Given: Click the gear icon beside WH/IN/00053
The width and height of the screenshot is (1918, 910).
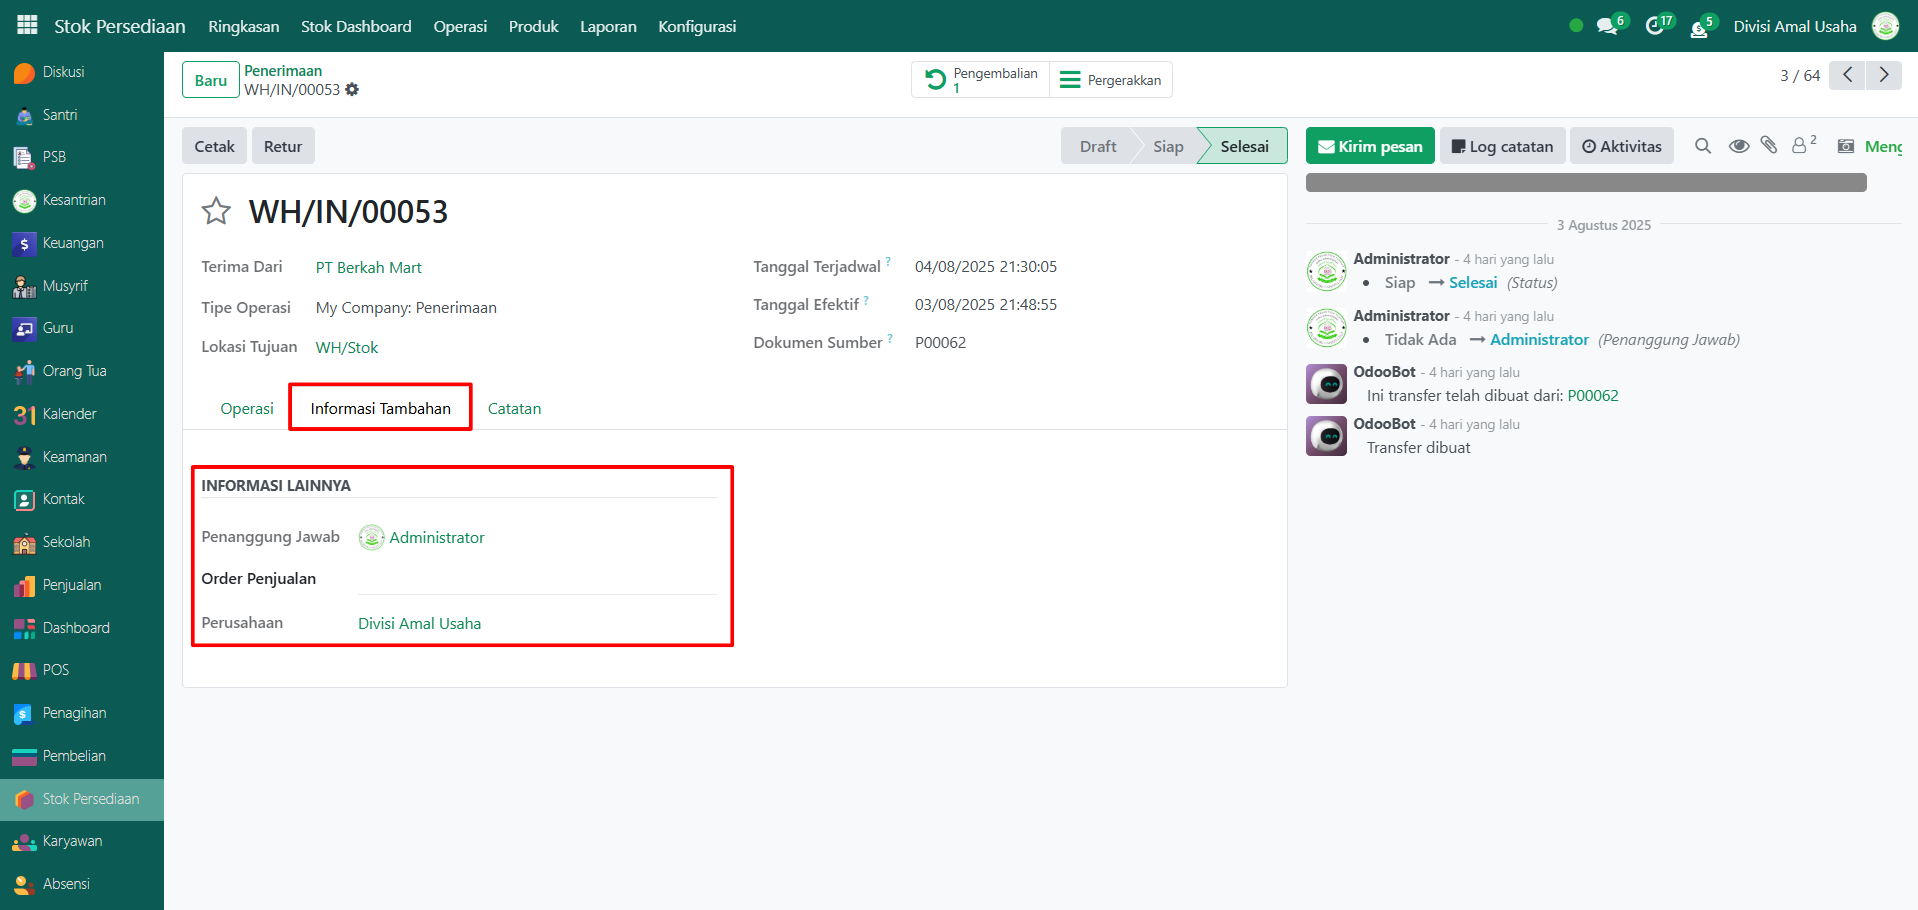Looking at the screenshot, I should coord(352,90).
